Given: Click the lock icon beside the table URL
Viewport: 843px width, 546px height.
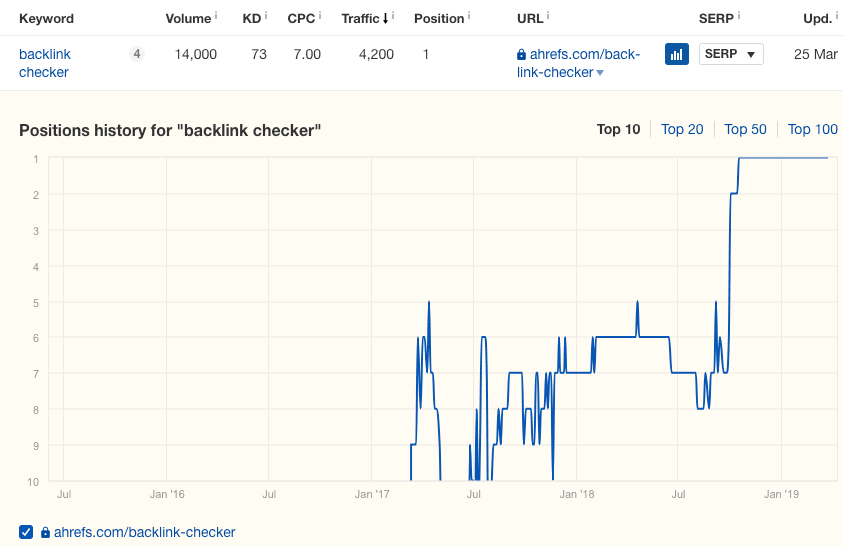Looking at the screenshot, I should tap(521, 55).
